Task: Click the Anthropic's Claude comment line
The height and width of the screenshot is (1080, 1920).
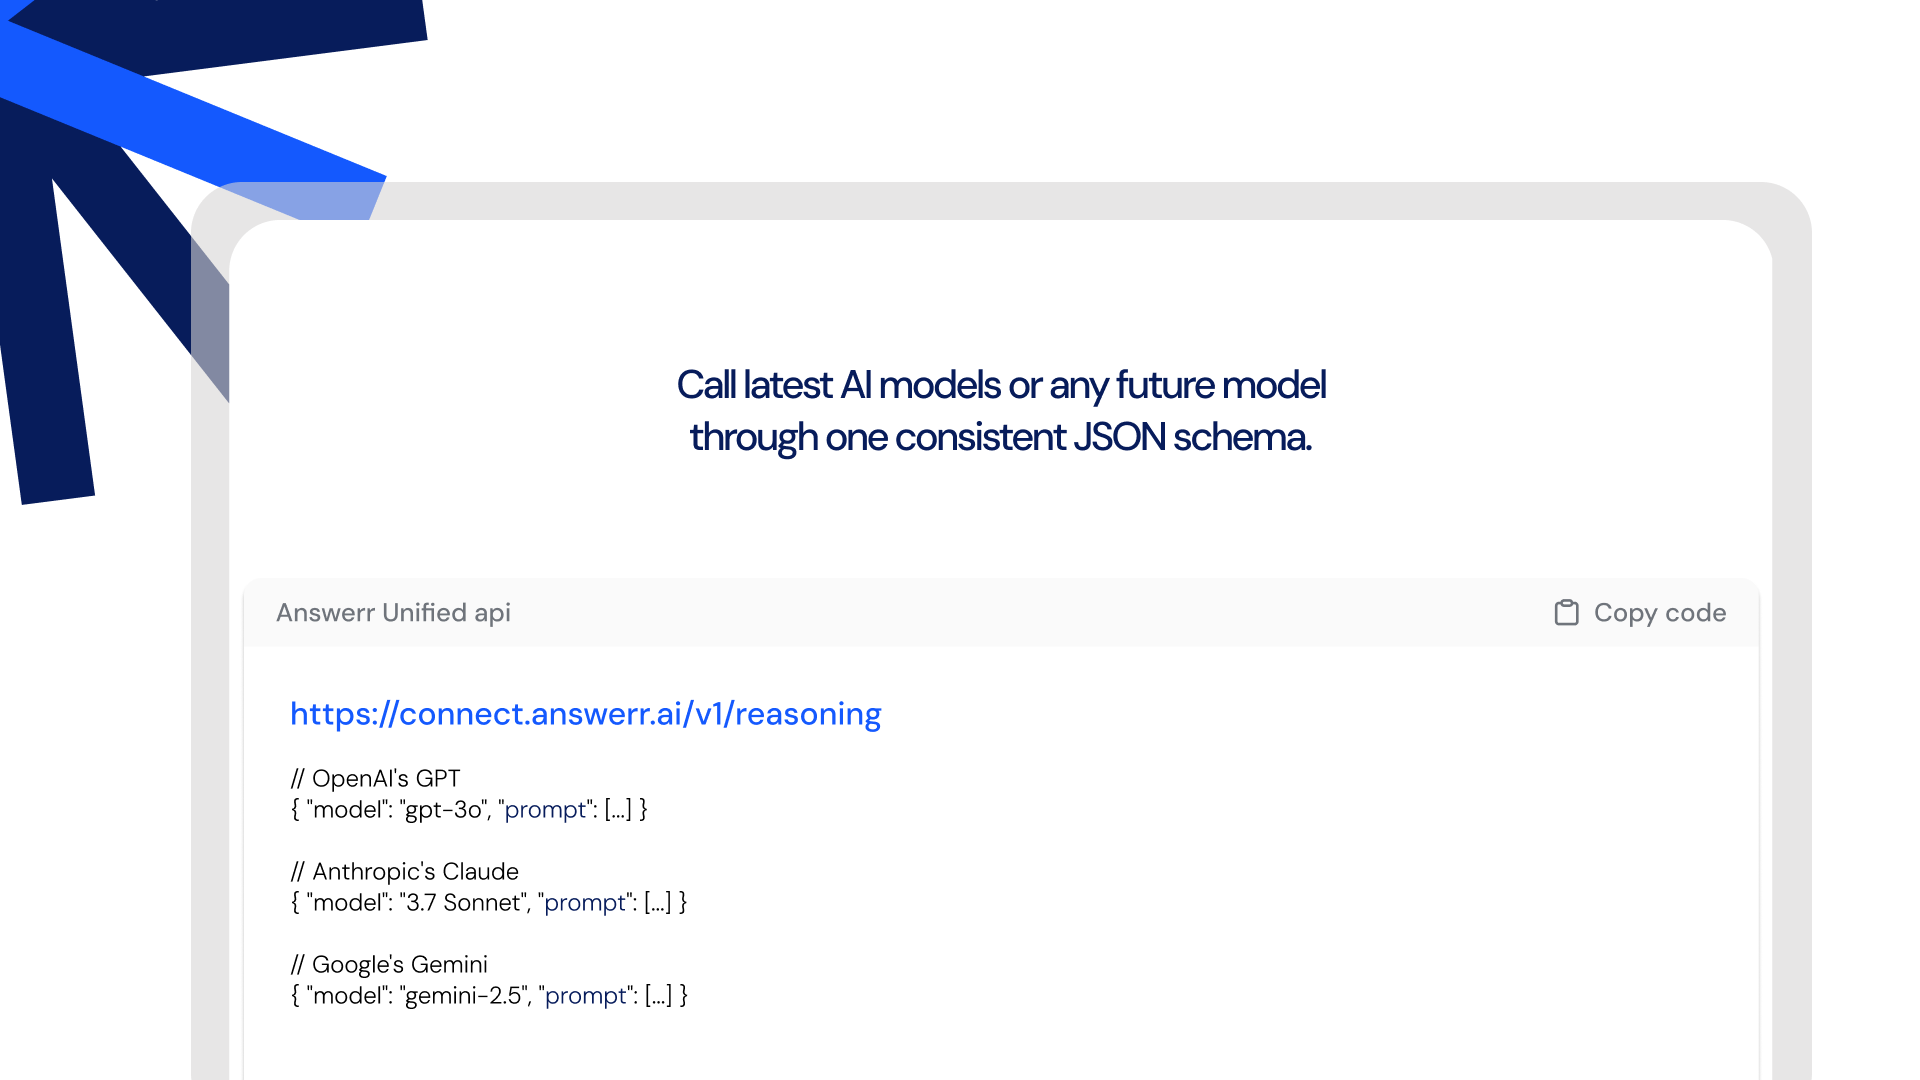Action: coord(405,871)
